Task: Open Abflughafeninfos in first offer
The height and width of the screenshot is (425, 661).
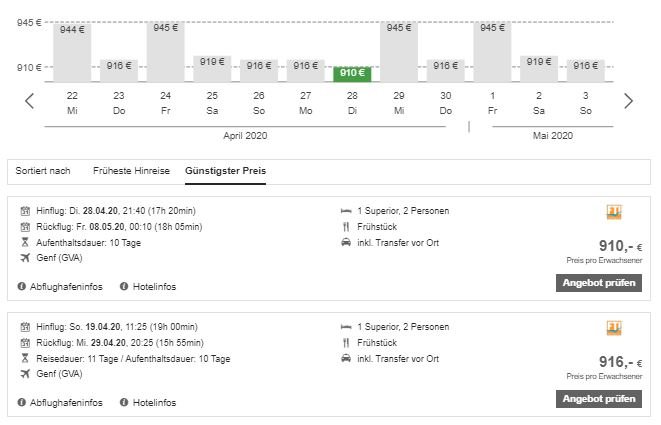Action: point(65,286)
